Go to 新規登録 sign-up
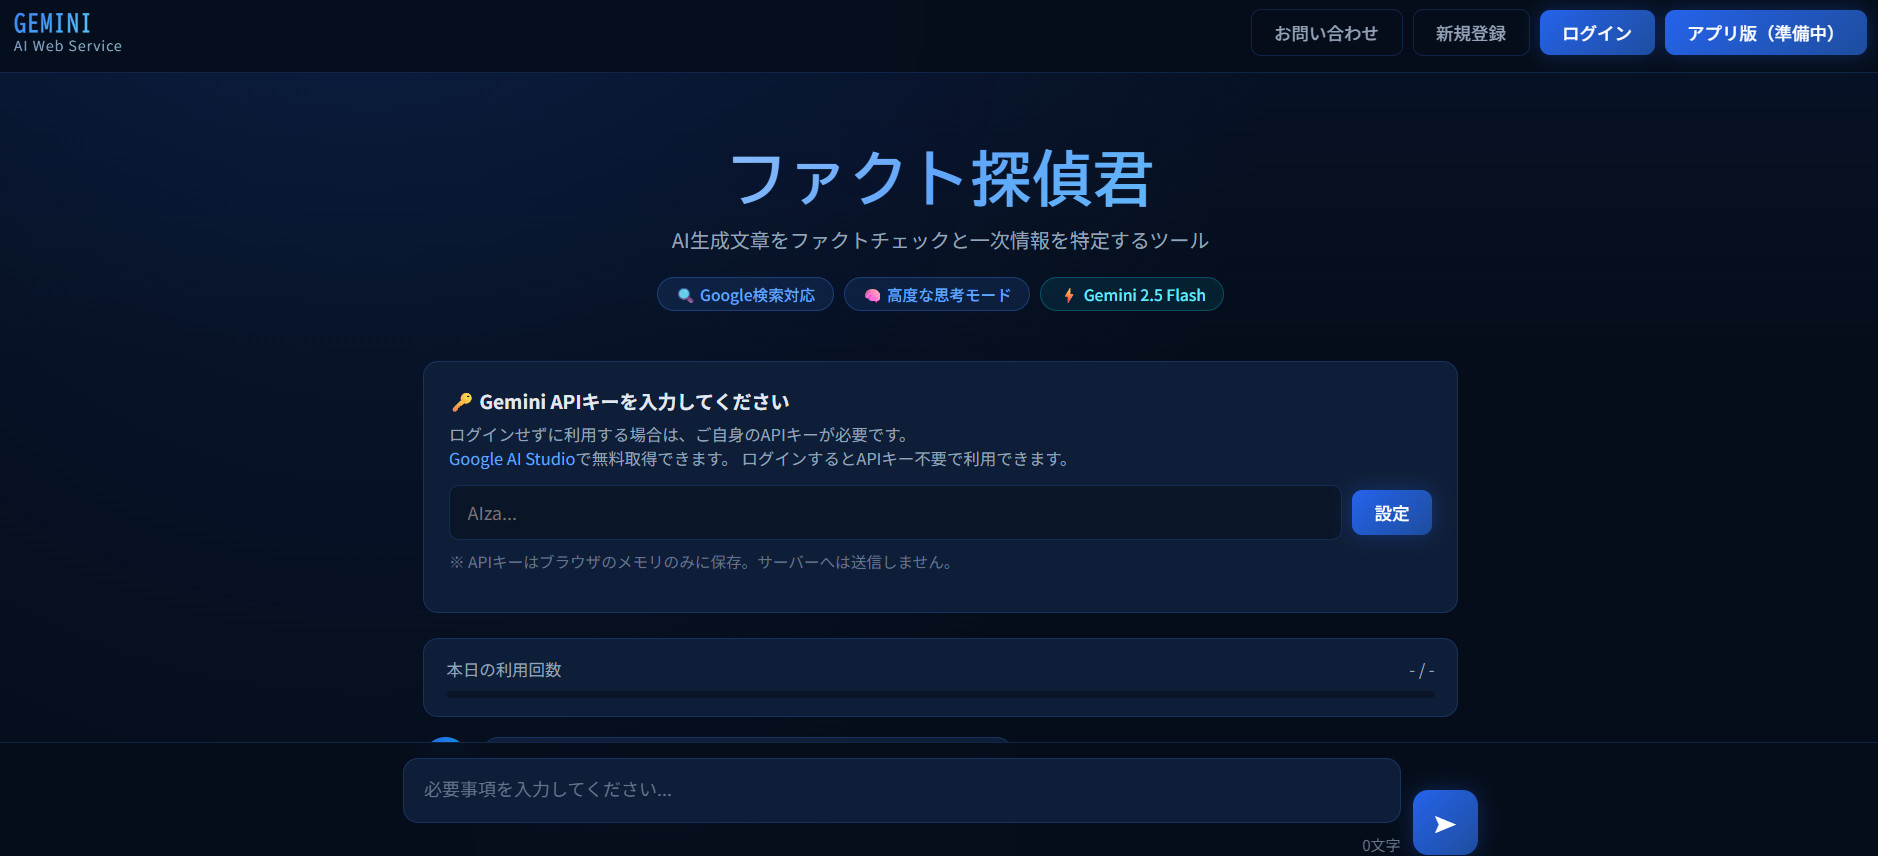 click(1470, 33)
